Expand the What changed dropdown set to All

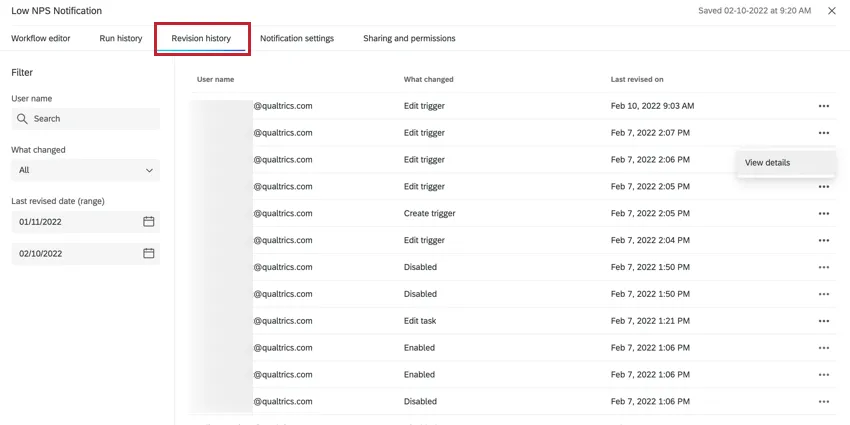tap(85, 170)
